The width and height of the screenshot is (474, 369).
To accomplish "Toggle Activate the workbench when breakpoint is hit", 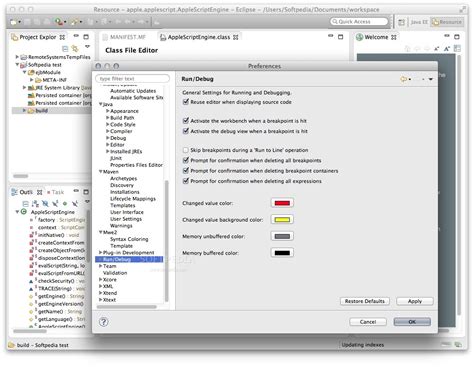I will (x=186, y=121).
